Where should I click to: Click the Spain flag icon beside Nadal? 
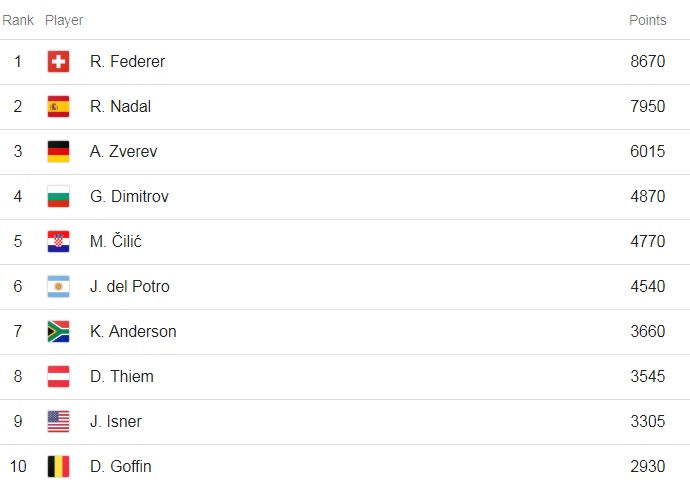tap(59, 106)
